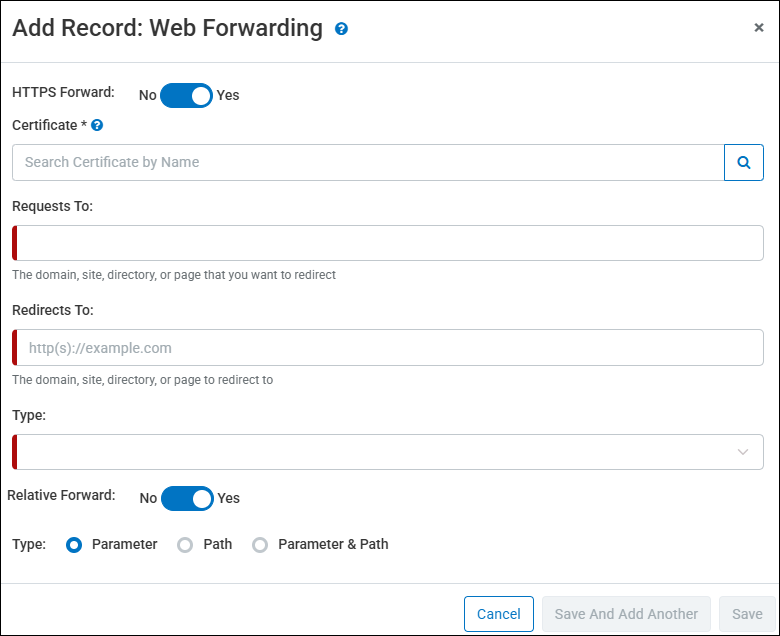Choose the Parameter & Path radio option
This screenshot has height=636, width=780.
coord(260,545)
